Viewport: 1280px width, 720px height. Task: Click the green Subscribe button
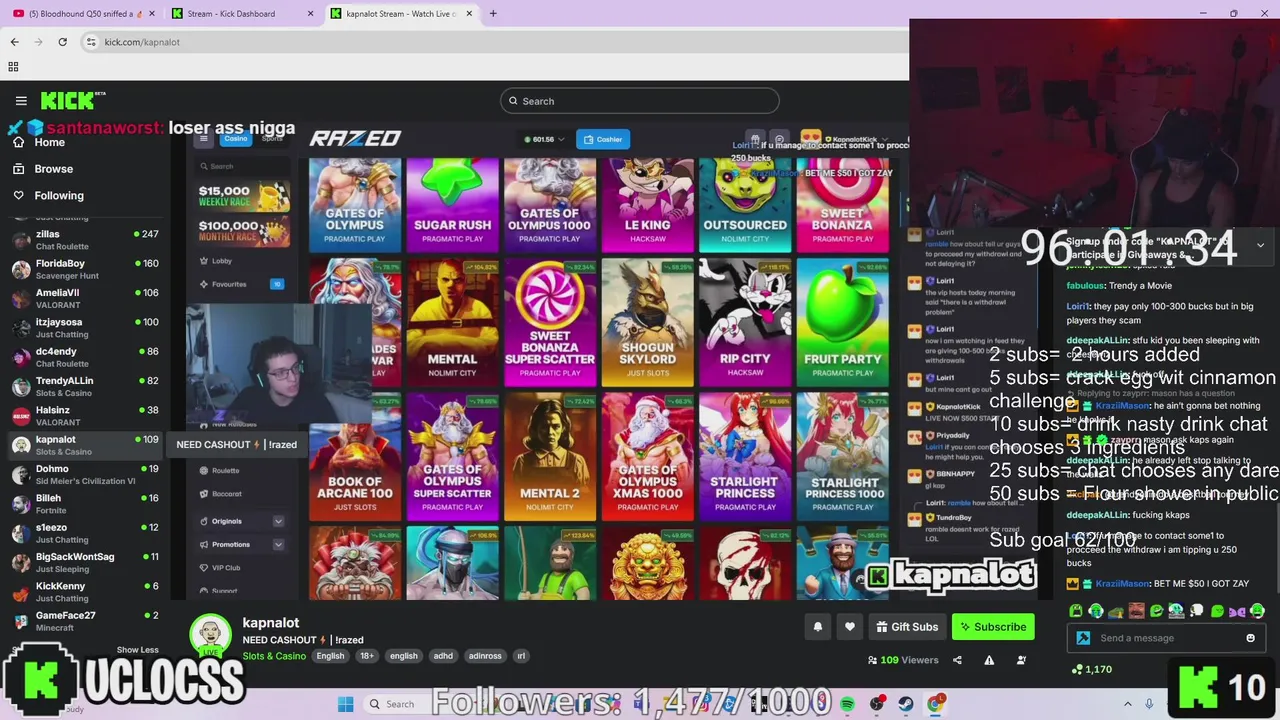tap(993, 627)
